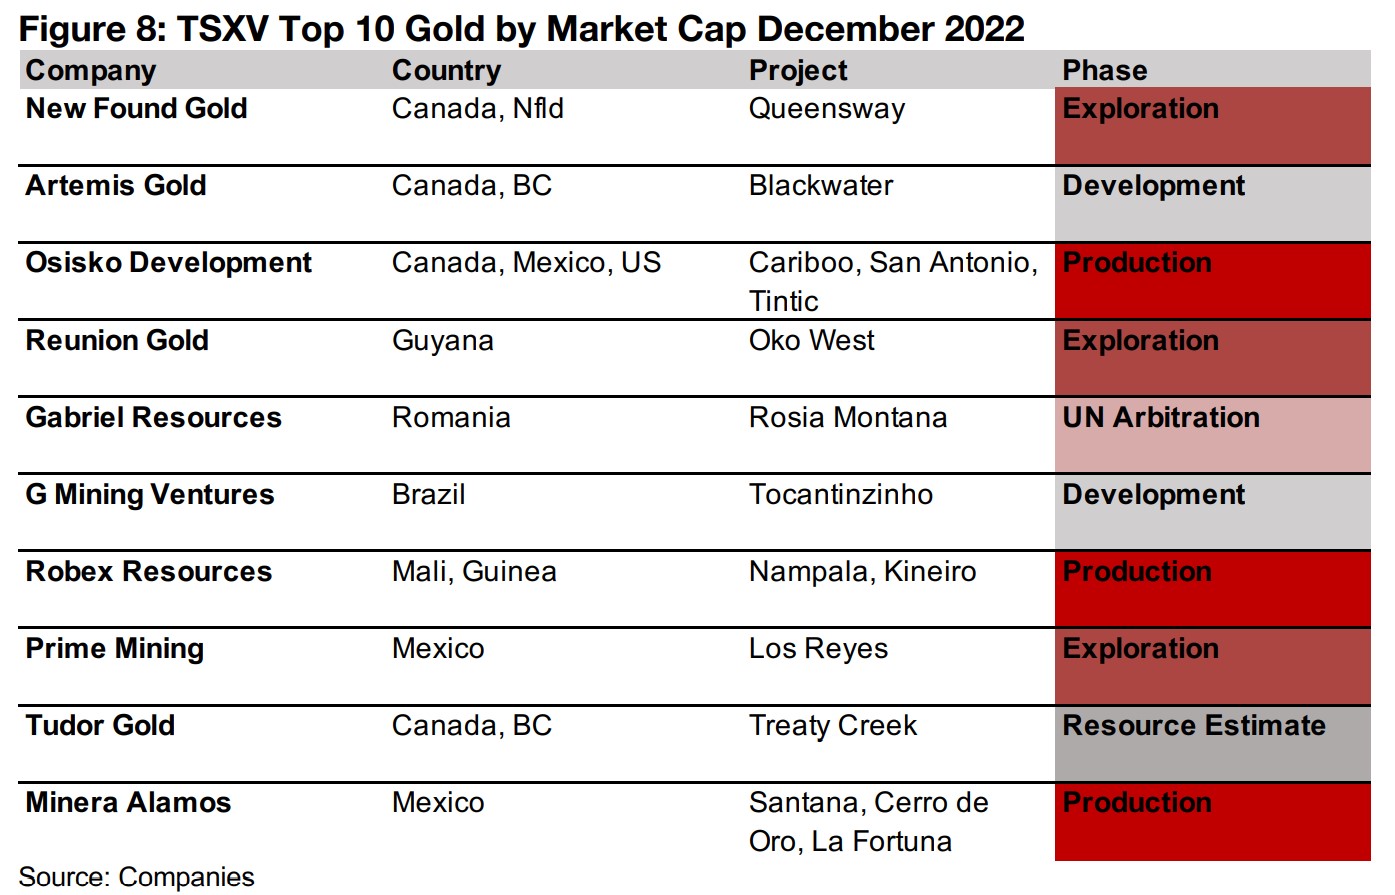Screen dimensions: 1395x895
Task: Select the Minera Alamos company cell
Action: (128, 803)
